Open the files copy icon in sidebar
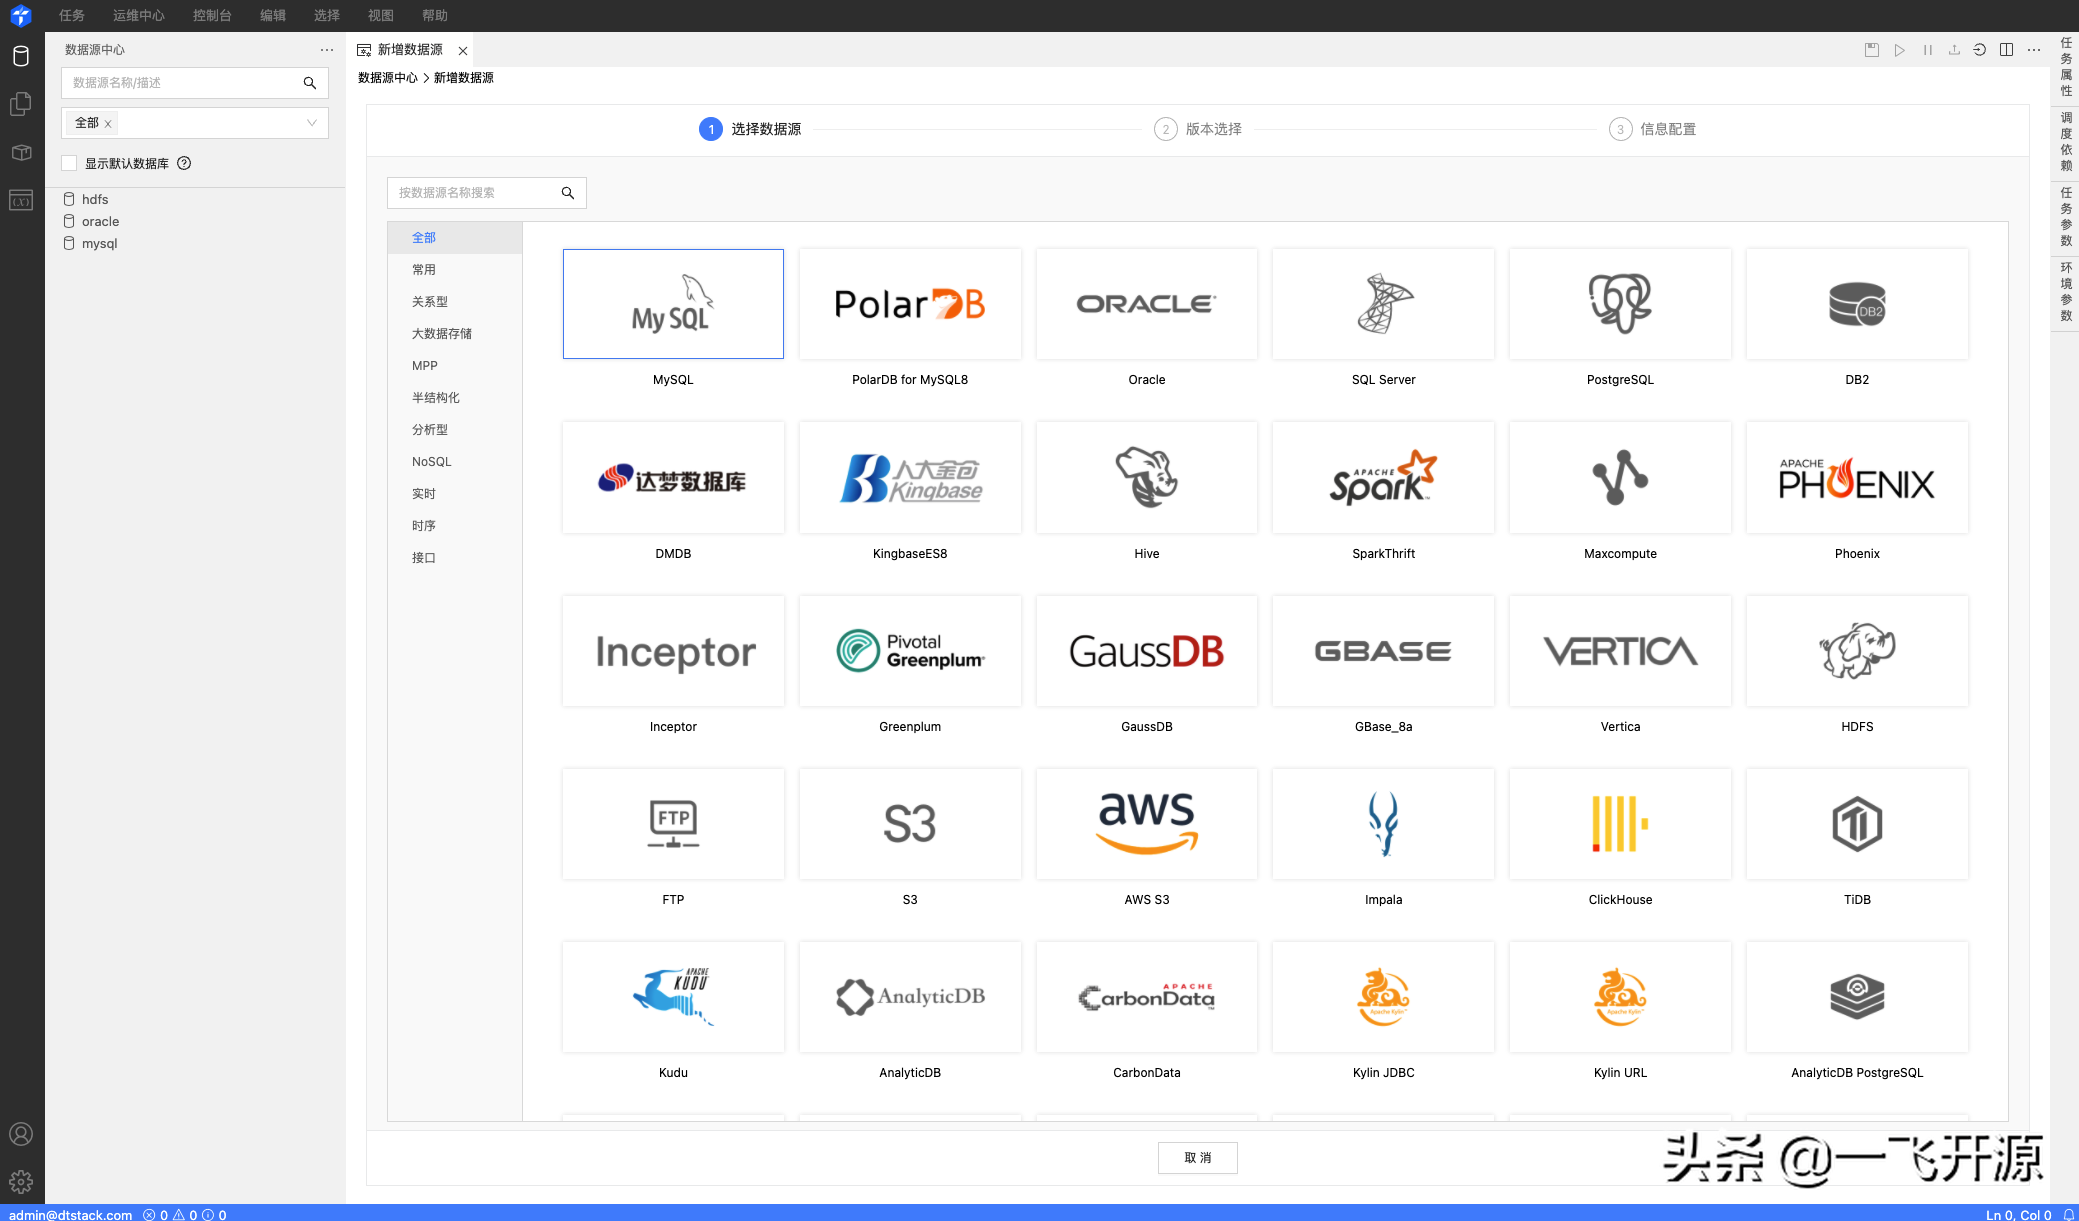 (21, 104)
